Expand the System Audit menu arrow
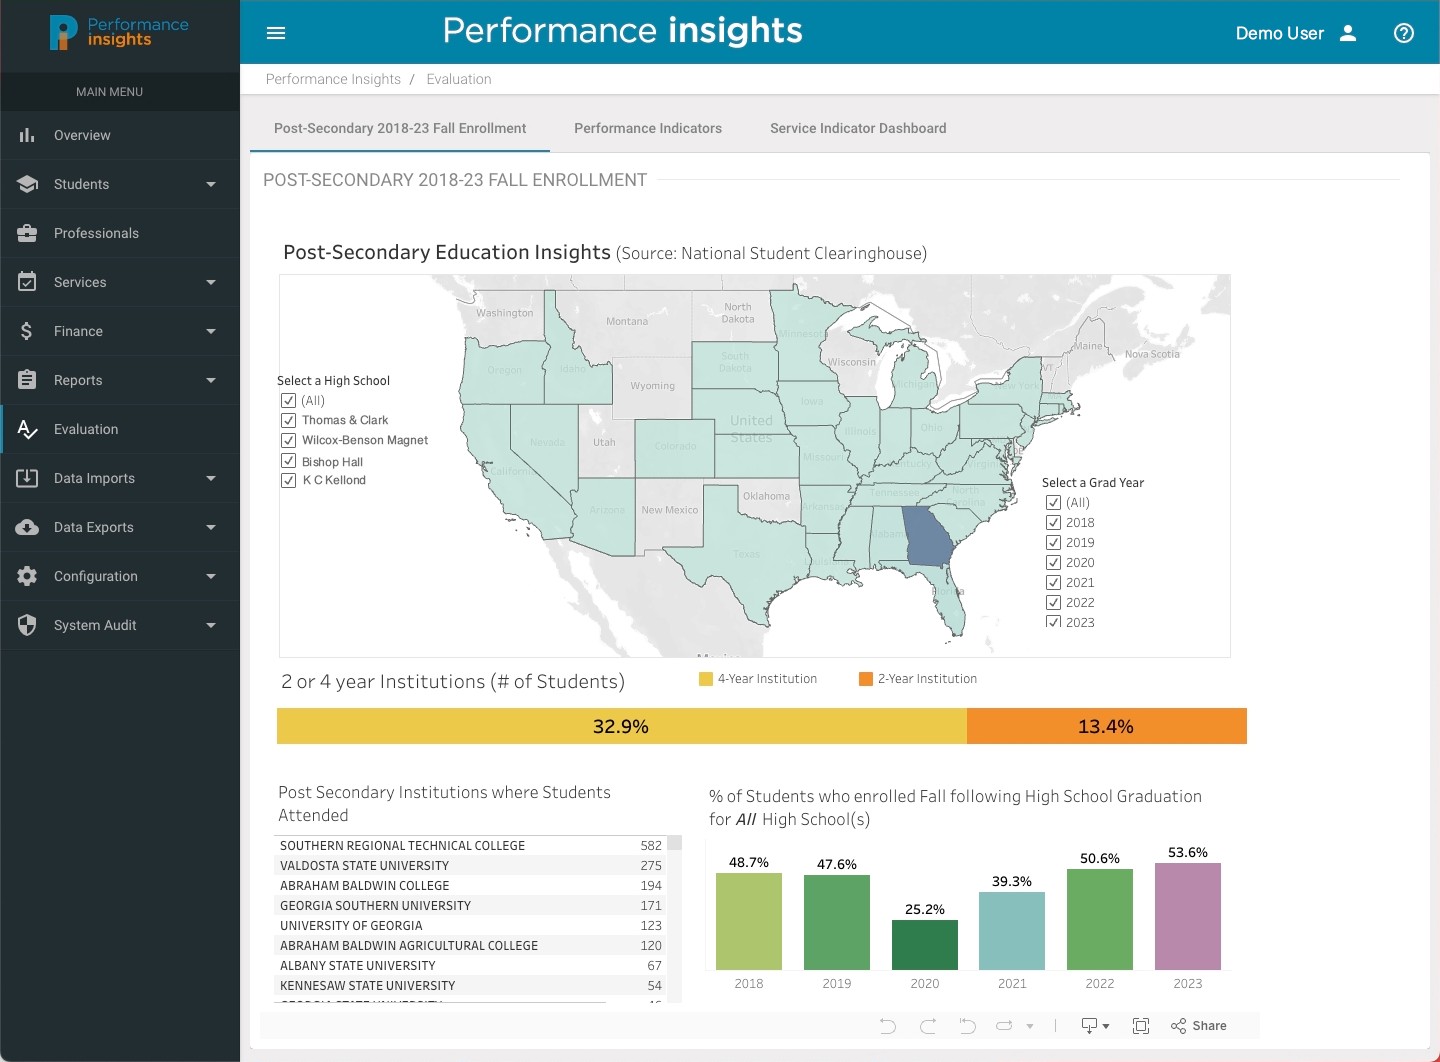Viewport: 1440px width, 1062px height. point(211,625)
